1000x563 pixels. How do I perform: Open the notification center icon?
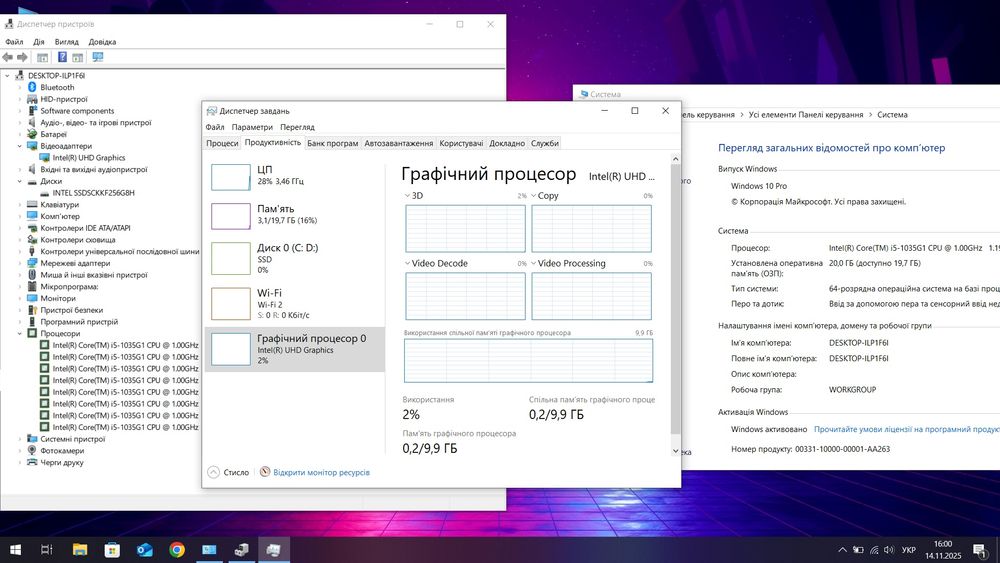tap(980, 550)
